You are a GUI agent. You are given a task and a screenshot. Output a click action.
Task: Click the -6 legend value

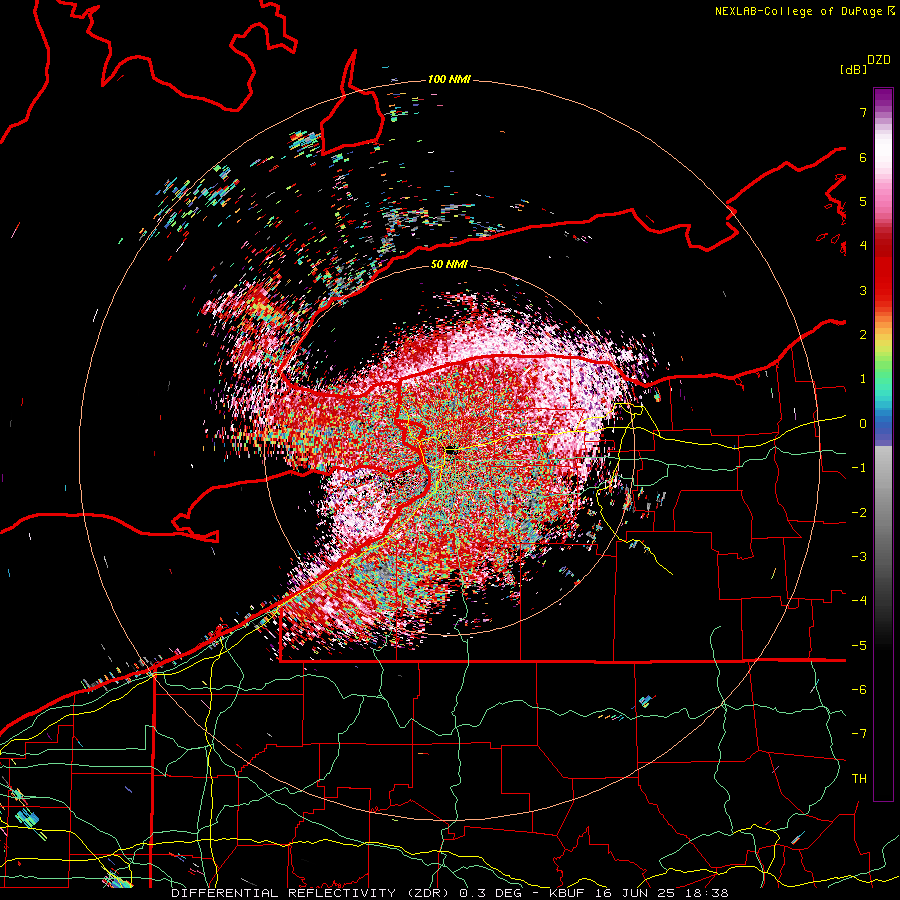pos(859,690)
